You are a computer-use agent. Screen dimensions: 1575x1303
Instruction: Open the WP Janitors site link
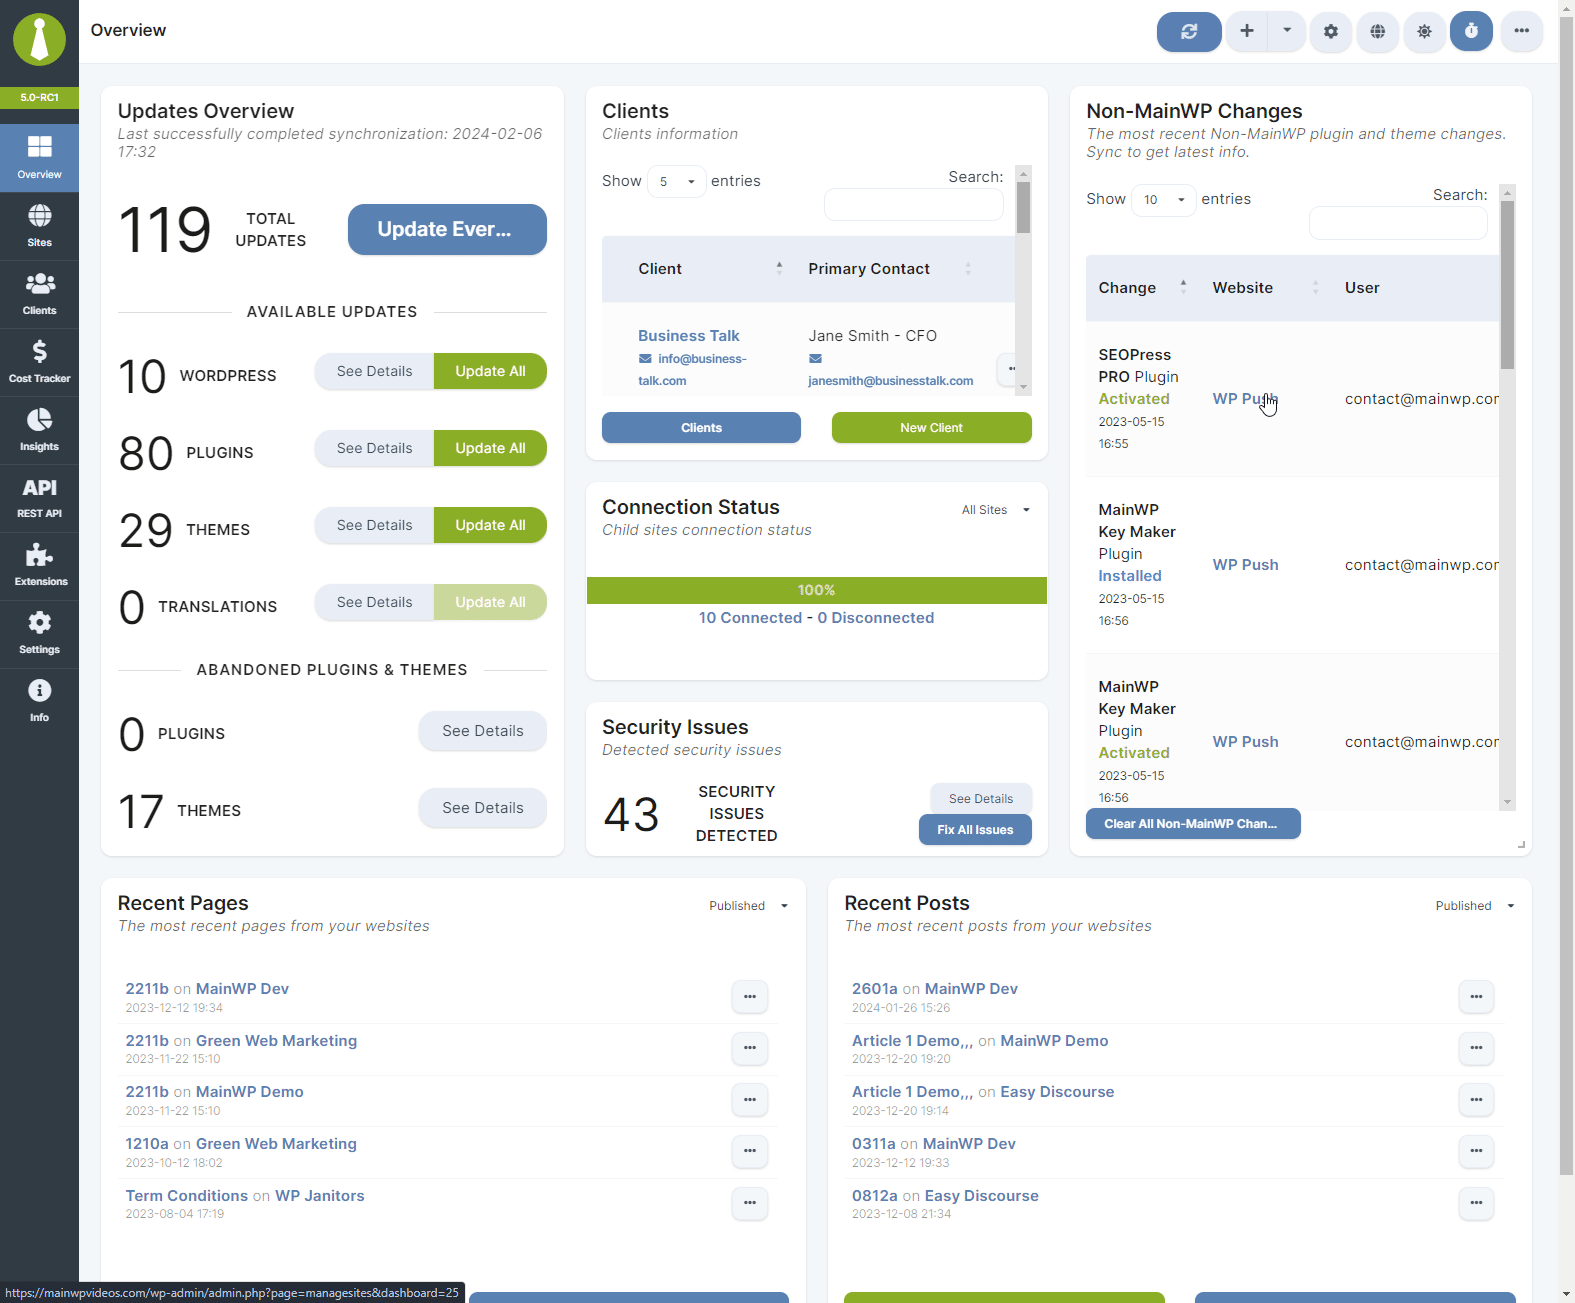[320, 1196]
